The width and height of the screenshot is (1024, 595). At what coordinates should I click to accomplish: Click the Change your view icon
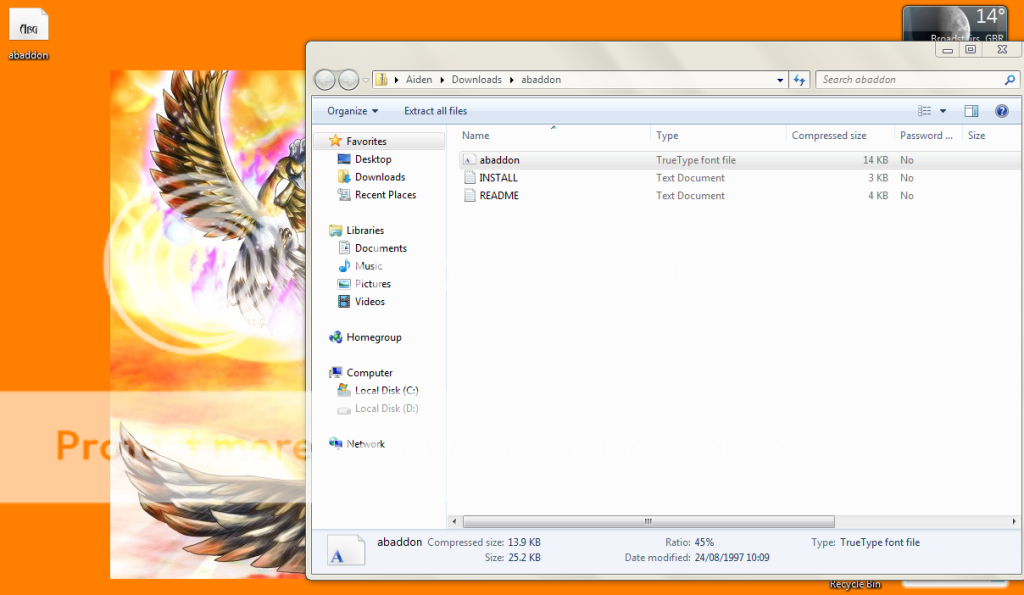[925, 111]
